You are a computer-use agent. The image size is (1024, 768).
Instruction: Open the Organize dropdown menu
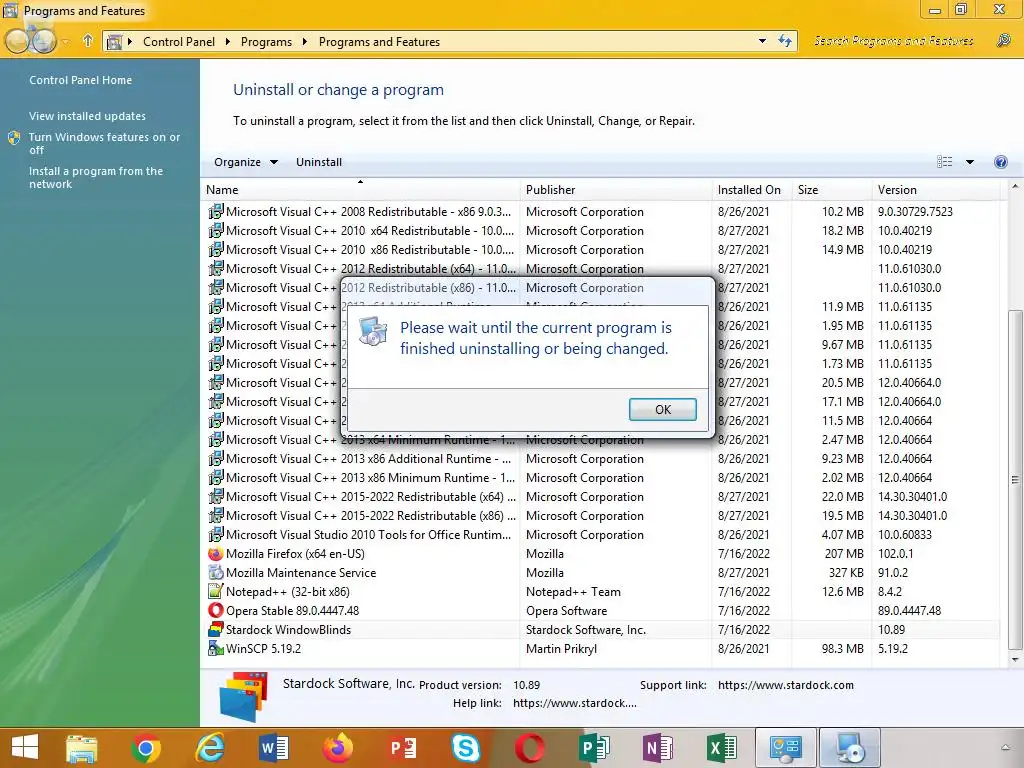[x=246, y=162]
